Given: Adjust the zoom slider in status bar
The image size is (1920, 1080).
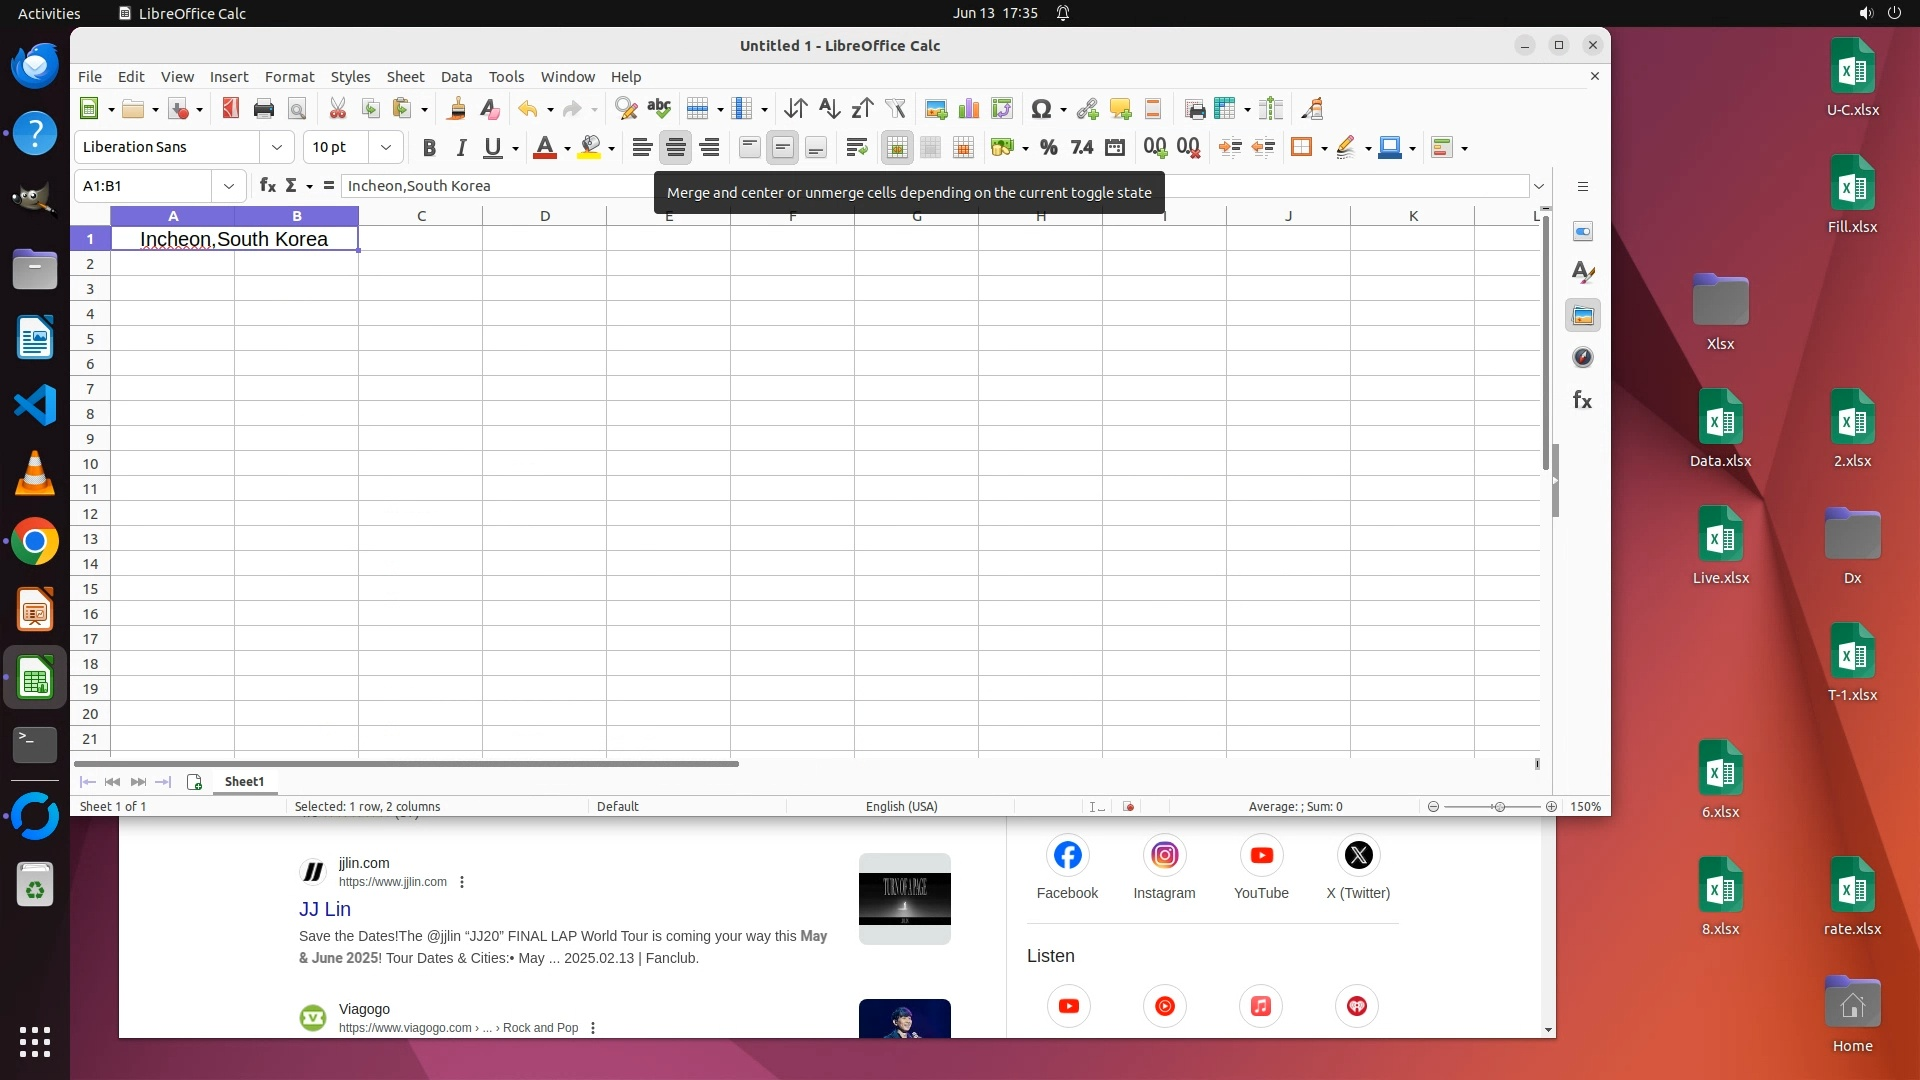Looking at the screenshot, I should coord(1498,807).
